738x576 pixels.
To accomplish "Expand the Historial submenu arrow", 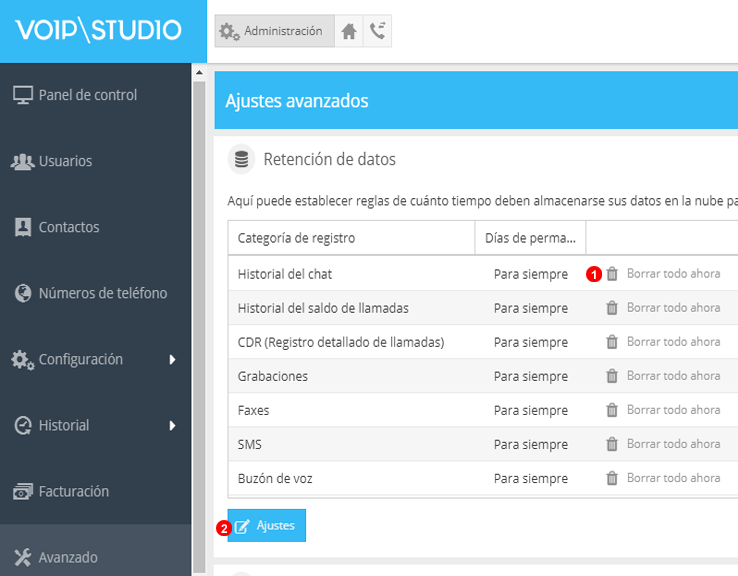I will pos(172,425).
